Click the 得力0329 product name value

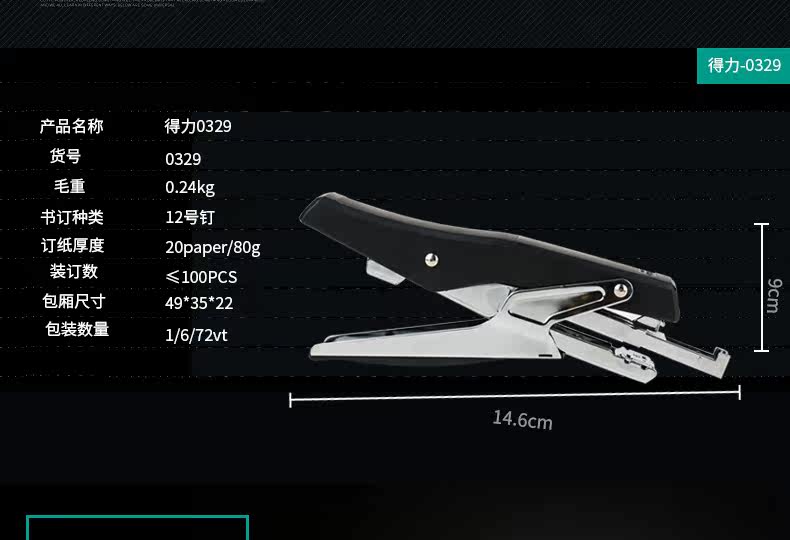pyautogui.click(x=198, y=126)
